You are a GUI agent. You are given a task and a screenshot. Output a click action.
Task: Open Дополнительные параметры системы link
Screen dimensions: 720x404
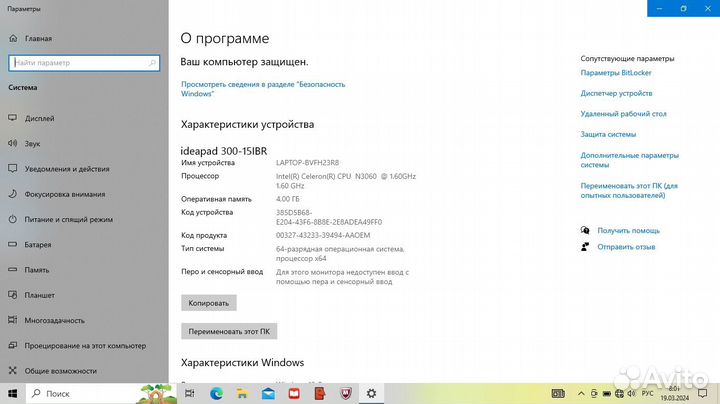point(630,160)
